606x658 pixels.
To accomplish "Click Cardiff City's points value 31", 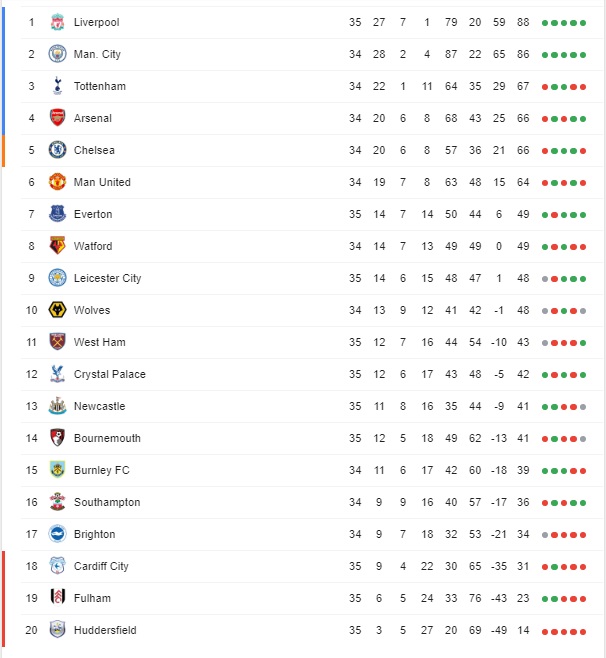I will click(523, 566).
